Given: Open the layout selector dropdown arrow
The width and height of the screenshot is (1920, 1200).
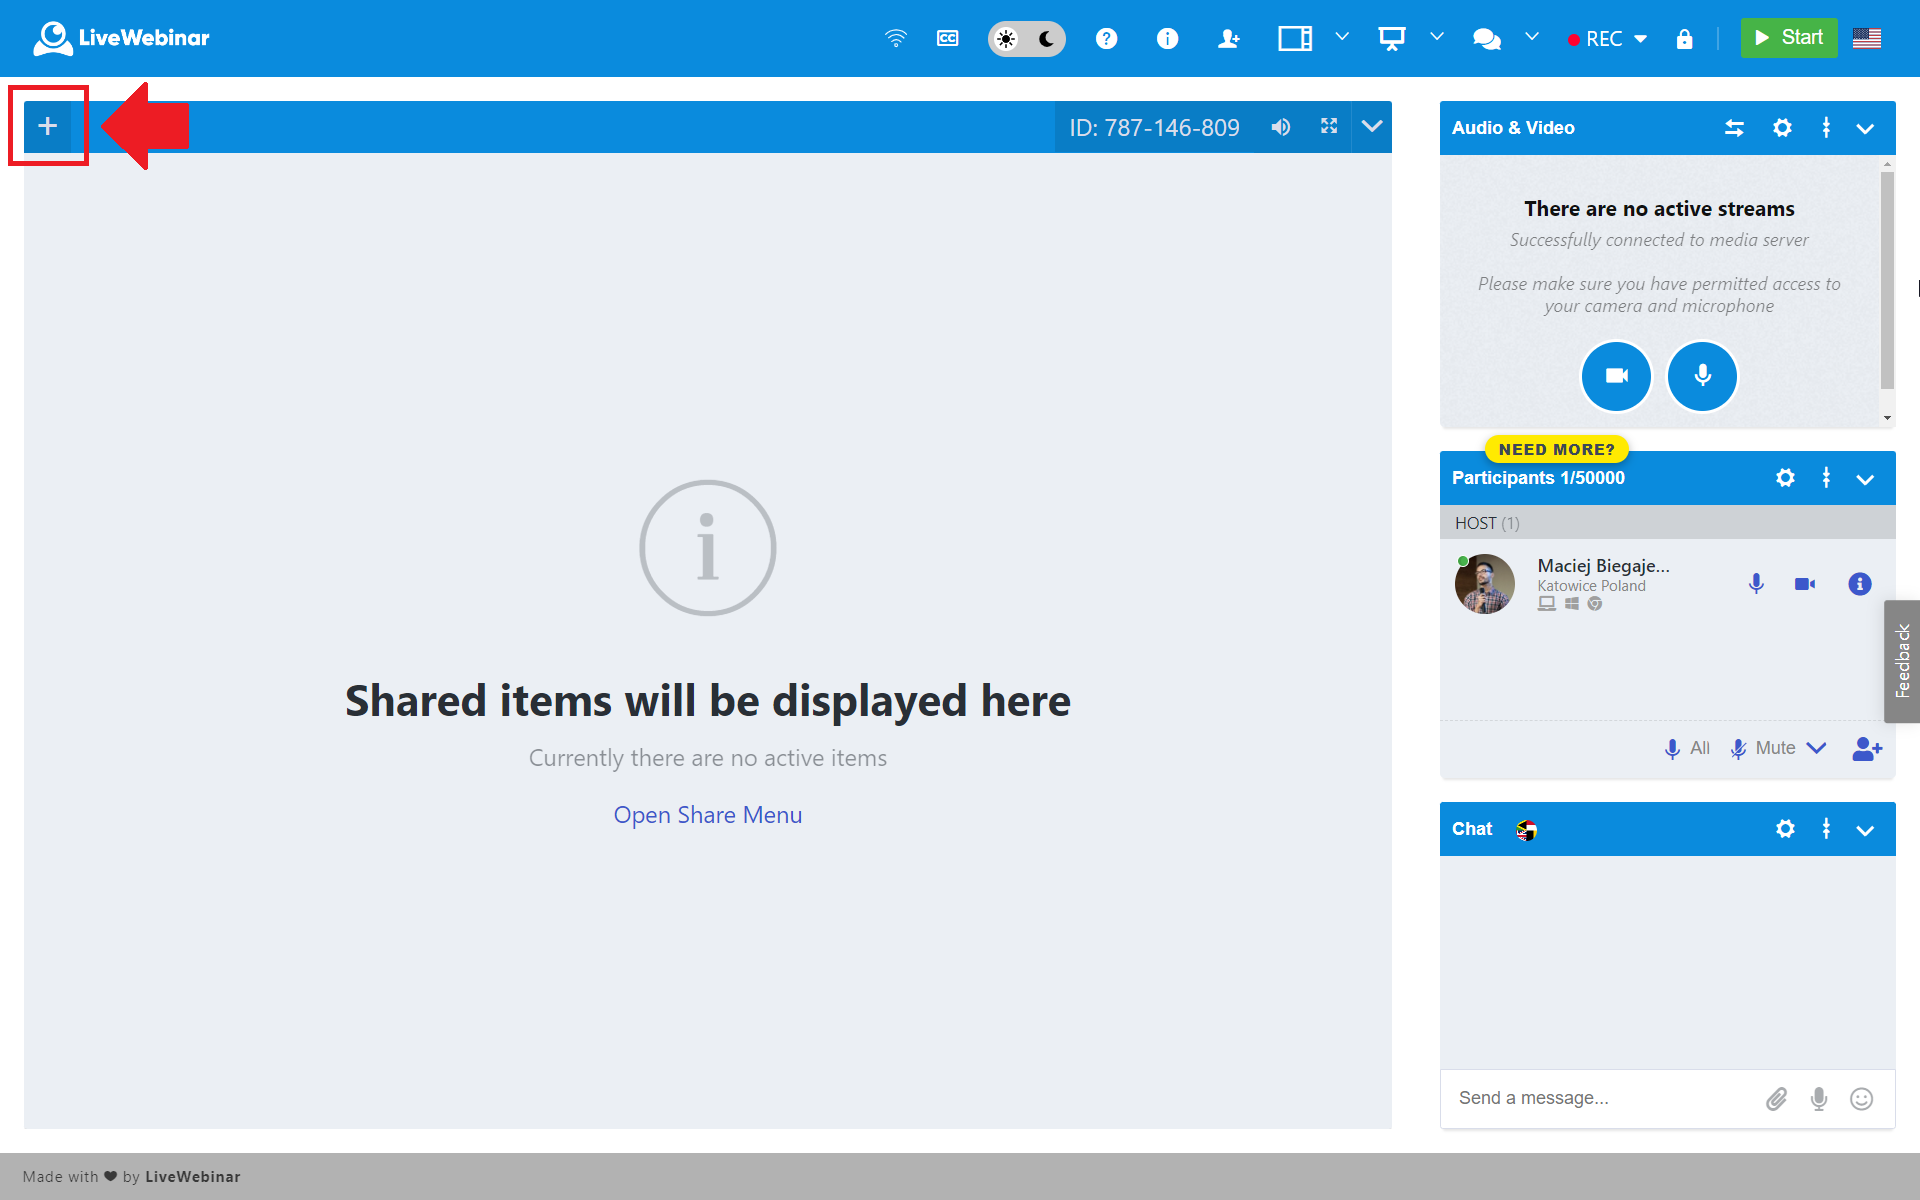Looking at the screenshot, I should 1342,38.
